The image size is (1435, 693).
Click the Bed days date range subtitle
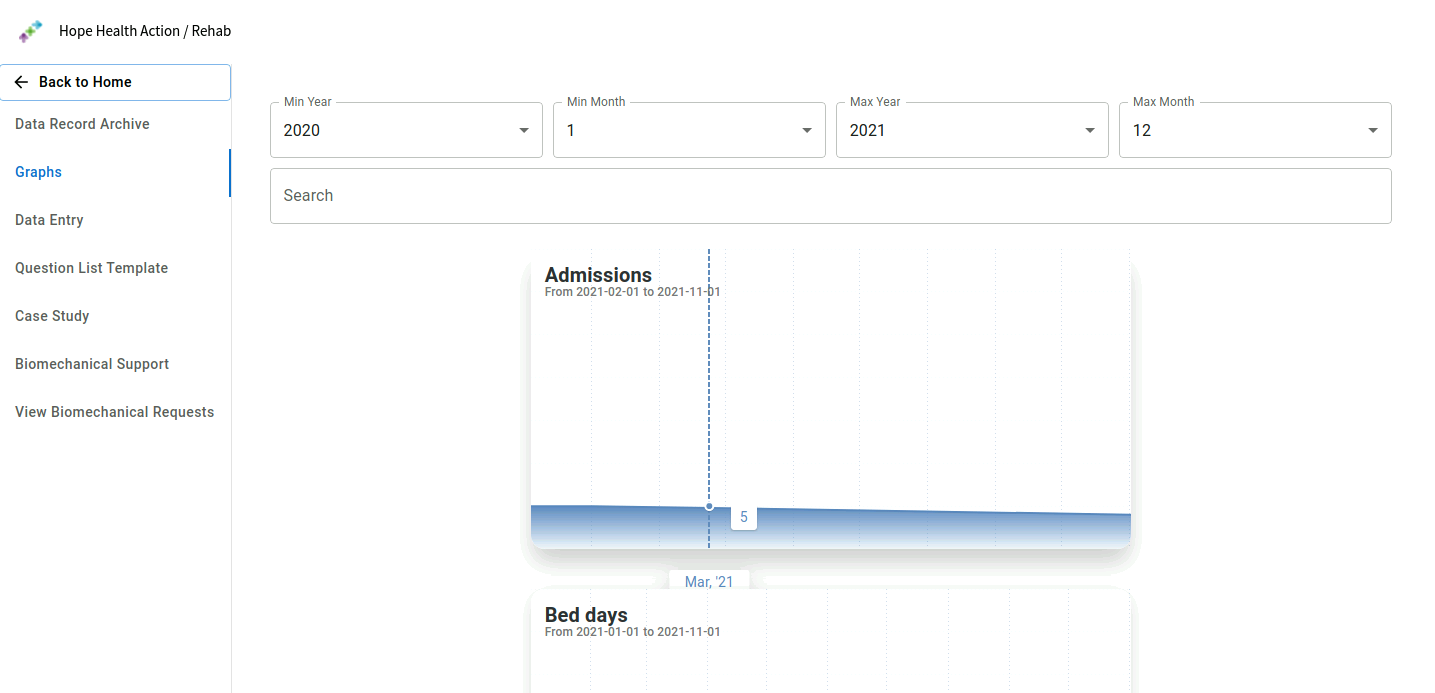(632, 632)
